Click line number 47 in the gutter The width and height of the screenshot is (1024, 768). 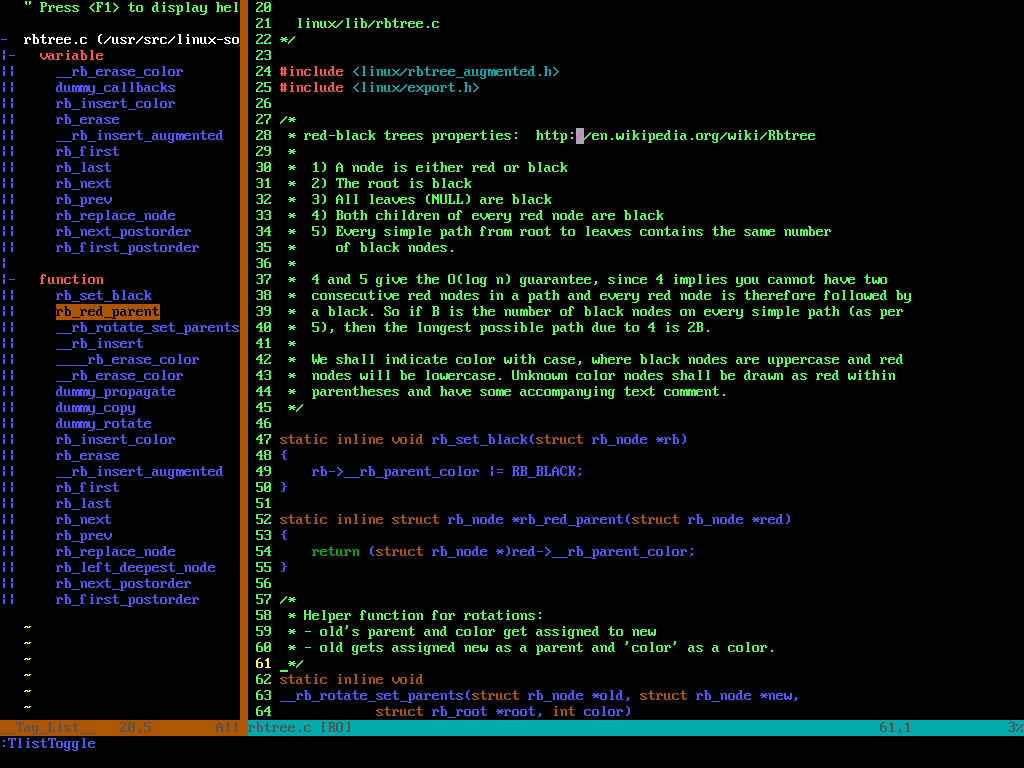tap(263, 440)
